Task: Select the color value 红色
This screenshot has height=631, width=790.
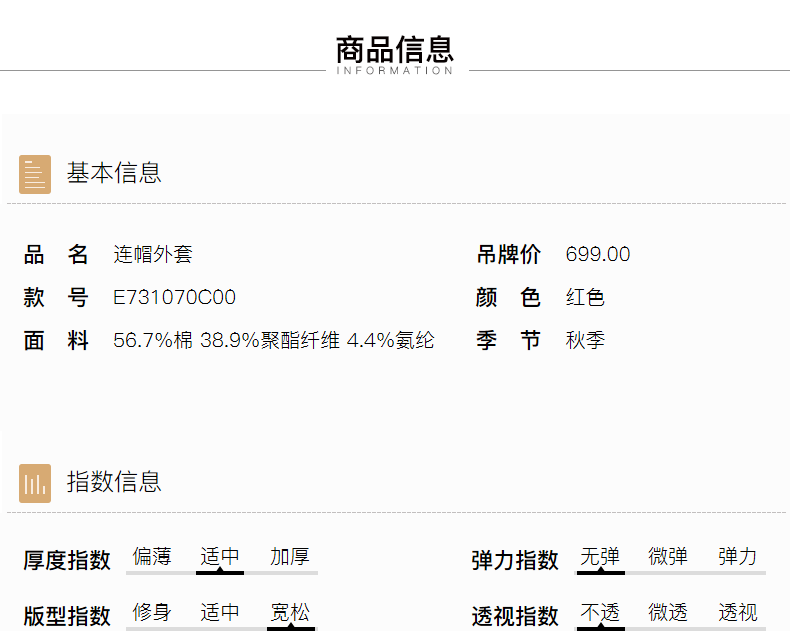Action: [x=585, y=297]
